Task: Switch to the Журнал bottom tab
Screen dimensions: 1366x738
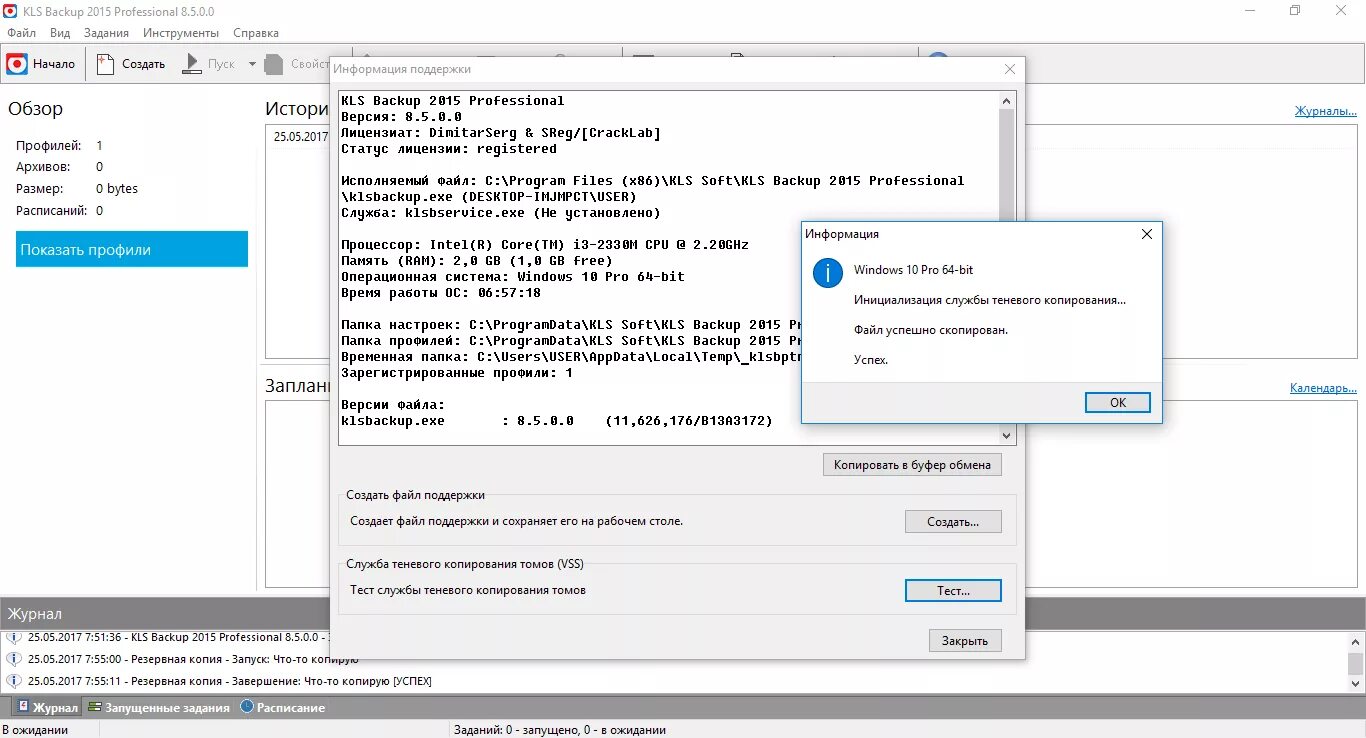Action: click(x=47, y=707)
